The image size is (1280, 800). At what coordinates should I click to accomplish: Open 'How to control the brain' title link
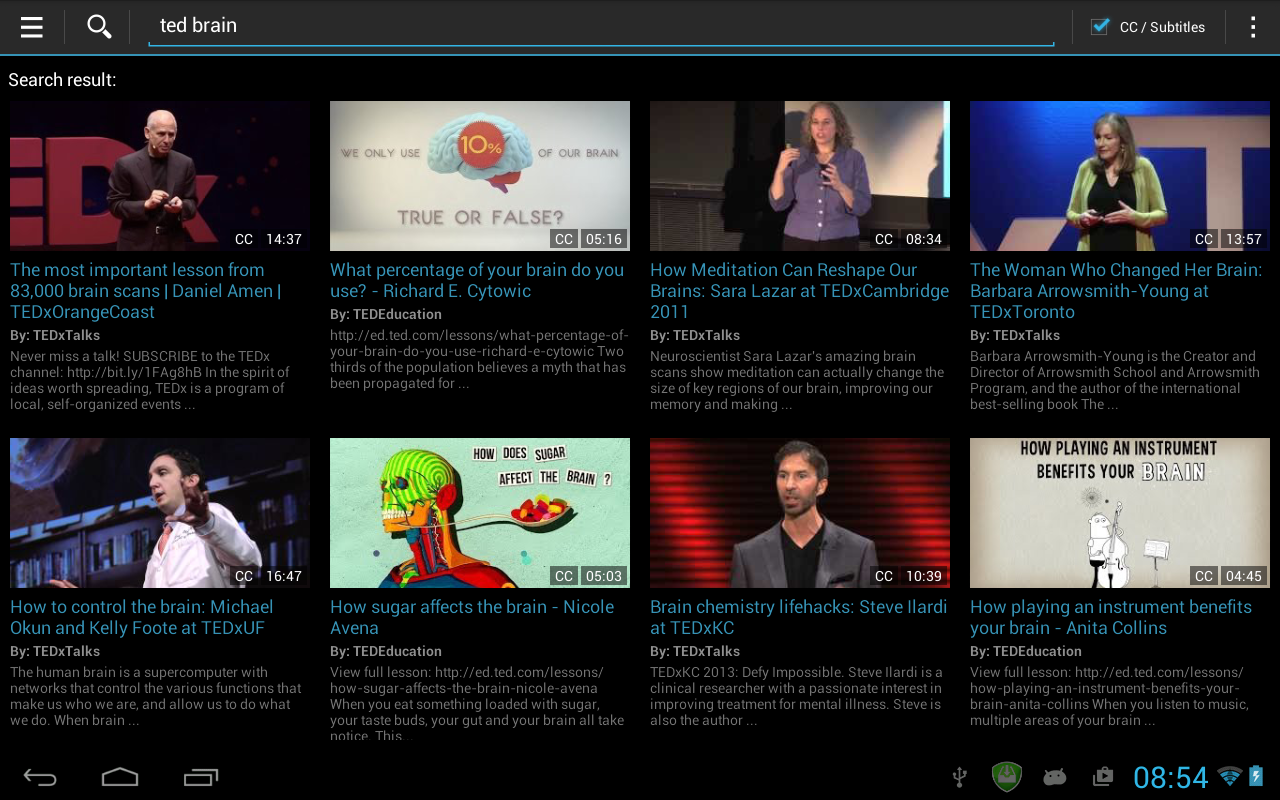click(142, 617)
